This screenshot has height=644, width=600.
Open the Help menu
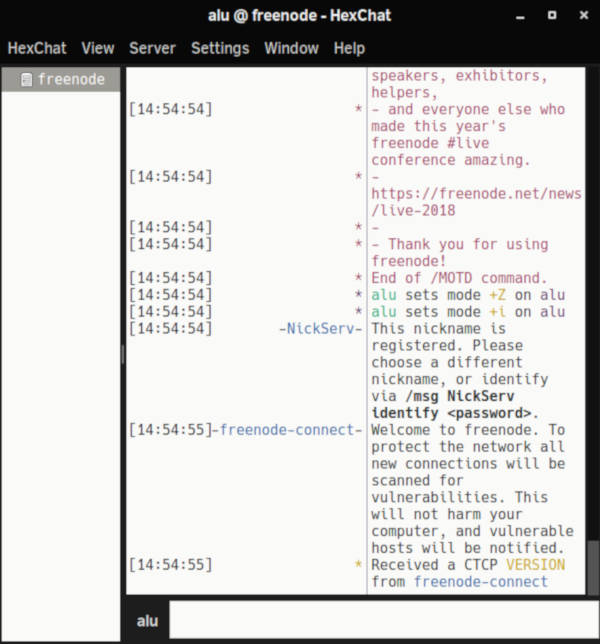[x=349, y=48]
